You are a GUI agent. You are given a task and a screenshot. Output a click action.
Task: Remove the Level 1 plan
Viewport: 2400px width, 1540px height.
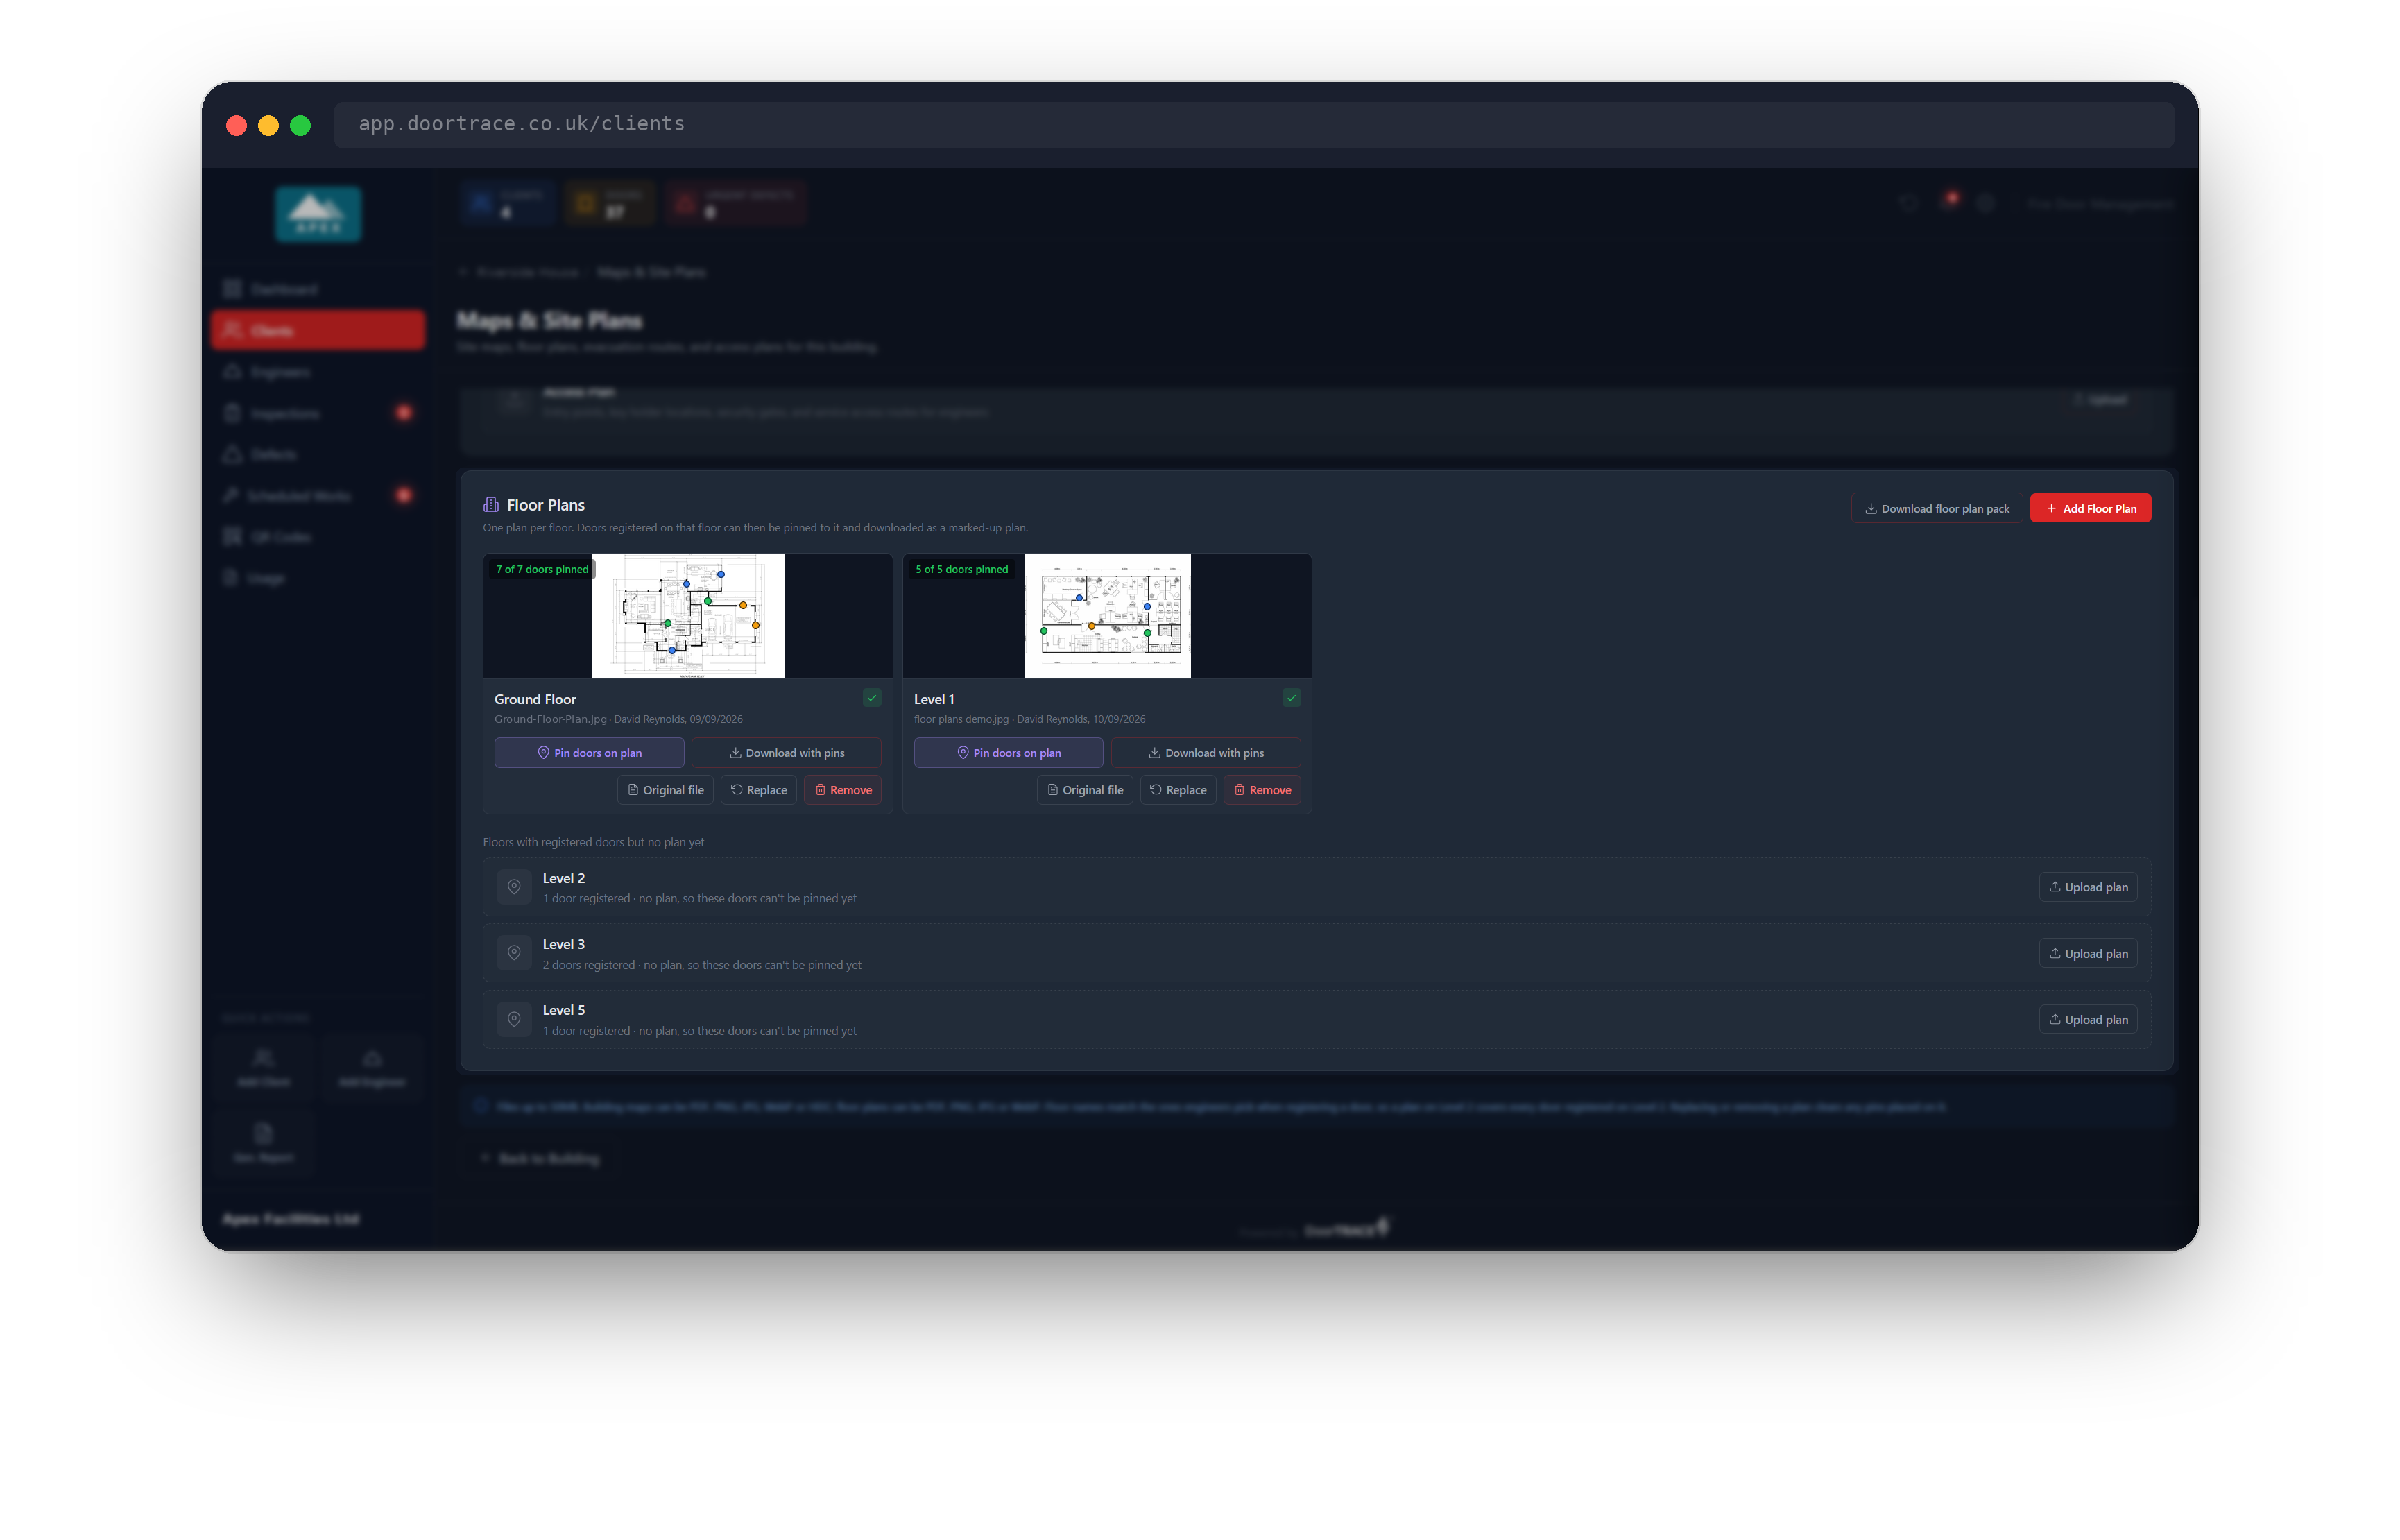(x=1262, y=790)
